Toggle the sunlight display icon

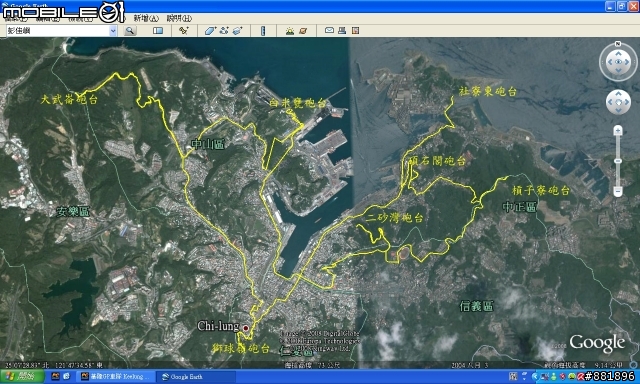[x=290, y=31]
